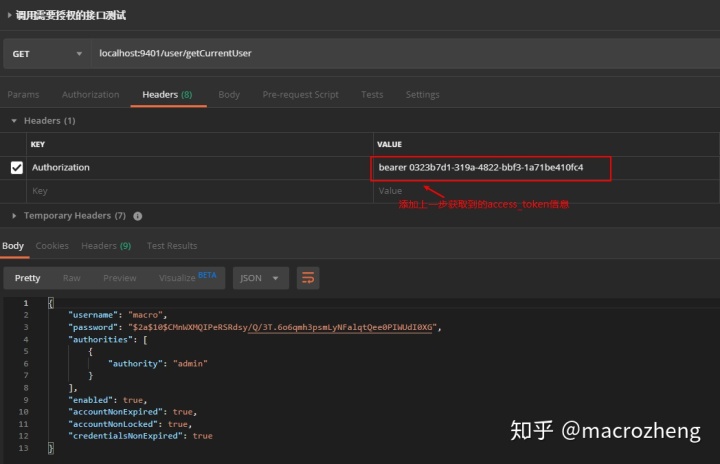Collapse JSON root at line 1

[x=51, y=303]
